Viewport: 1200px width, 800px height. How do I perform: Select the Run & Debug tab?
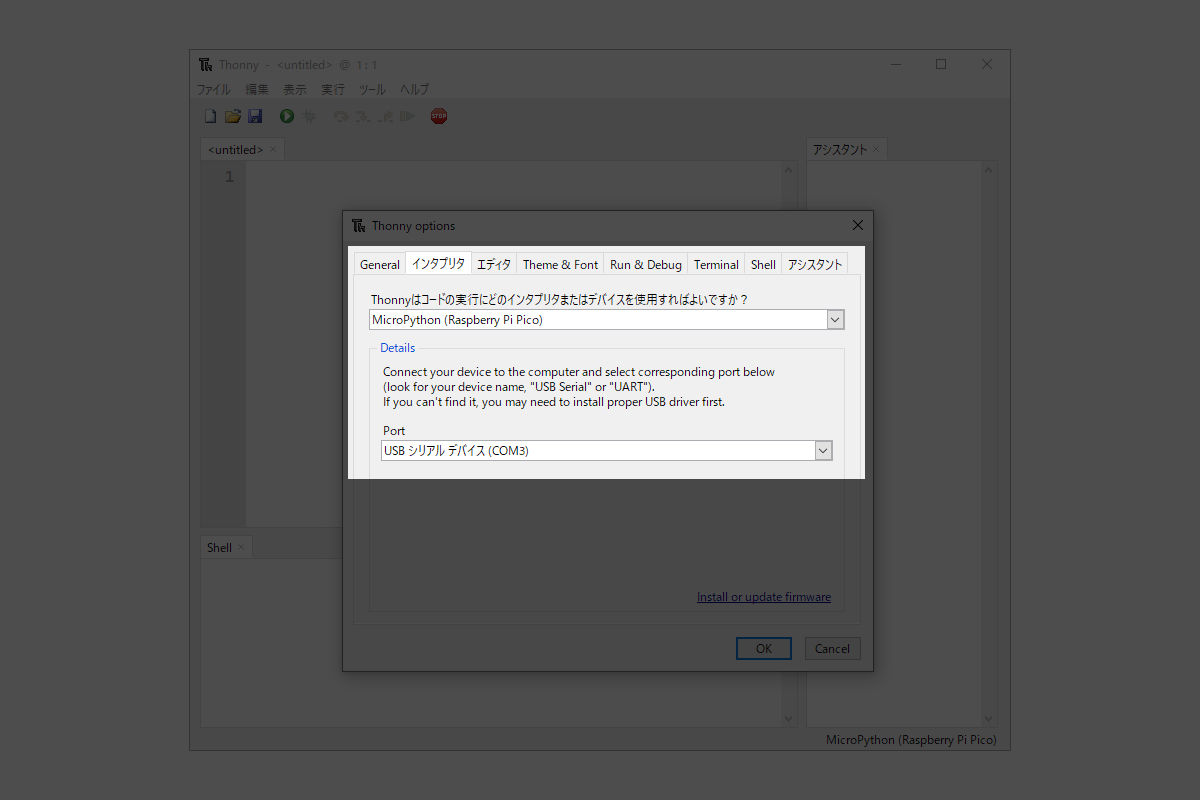(645, 265)
